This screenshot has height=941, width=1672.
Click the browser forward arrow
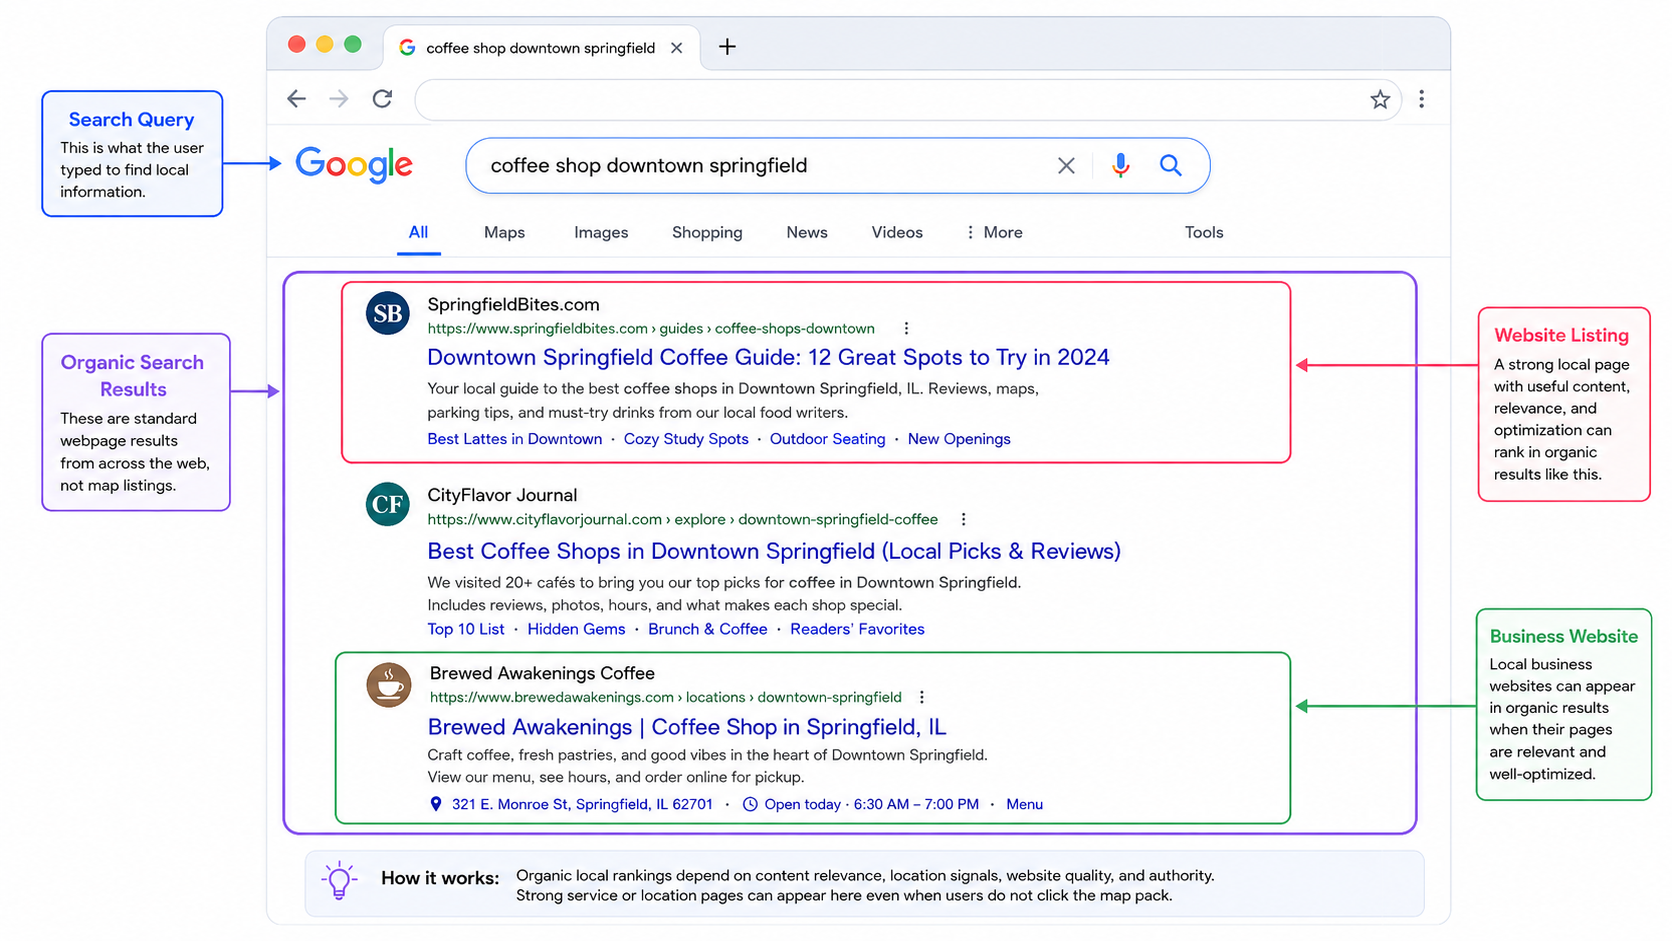click(339, 99)
